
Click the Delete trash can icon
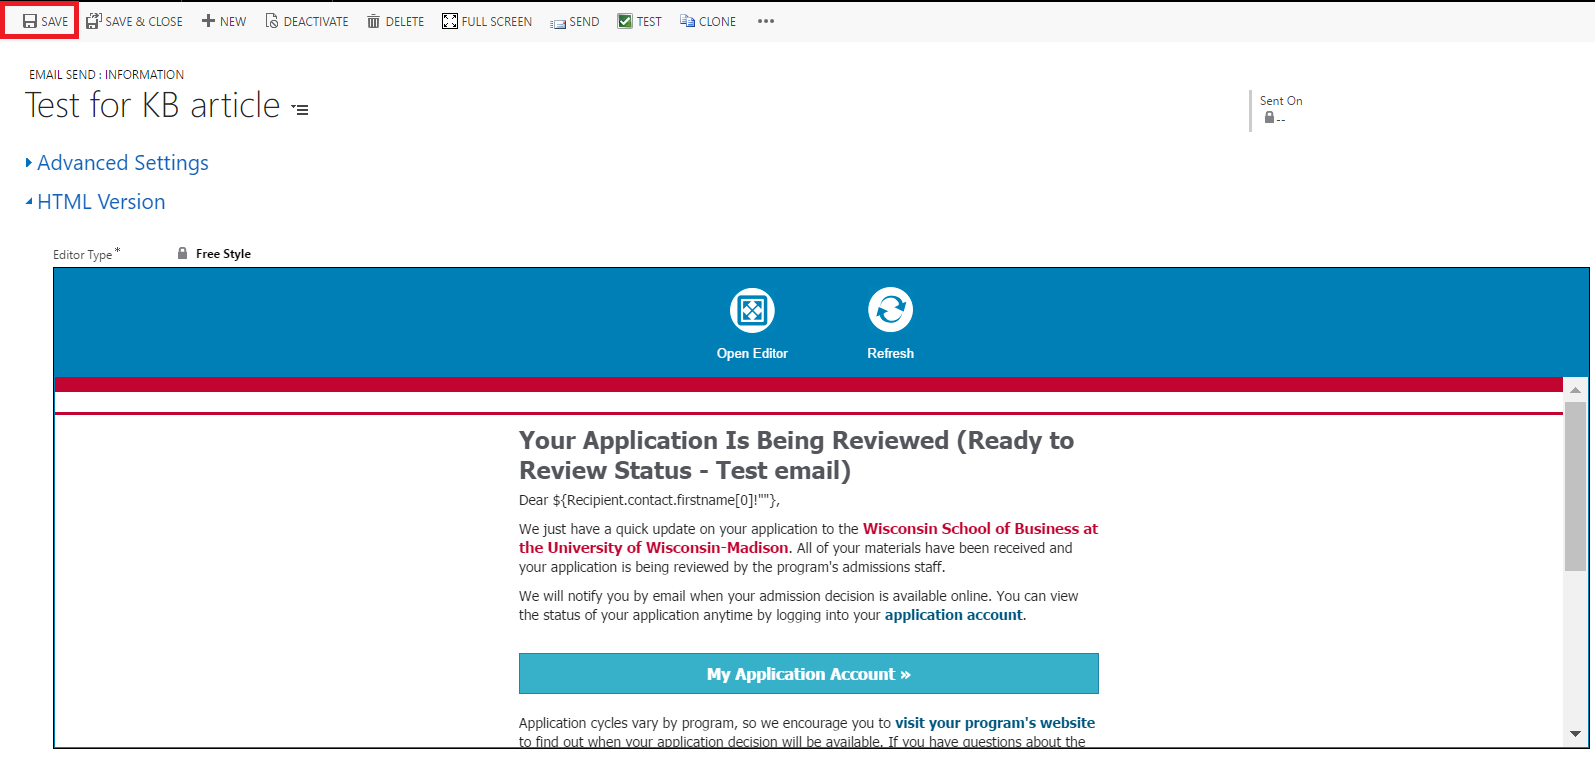373,21
